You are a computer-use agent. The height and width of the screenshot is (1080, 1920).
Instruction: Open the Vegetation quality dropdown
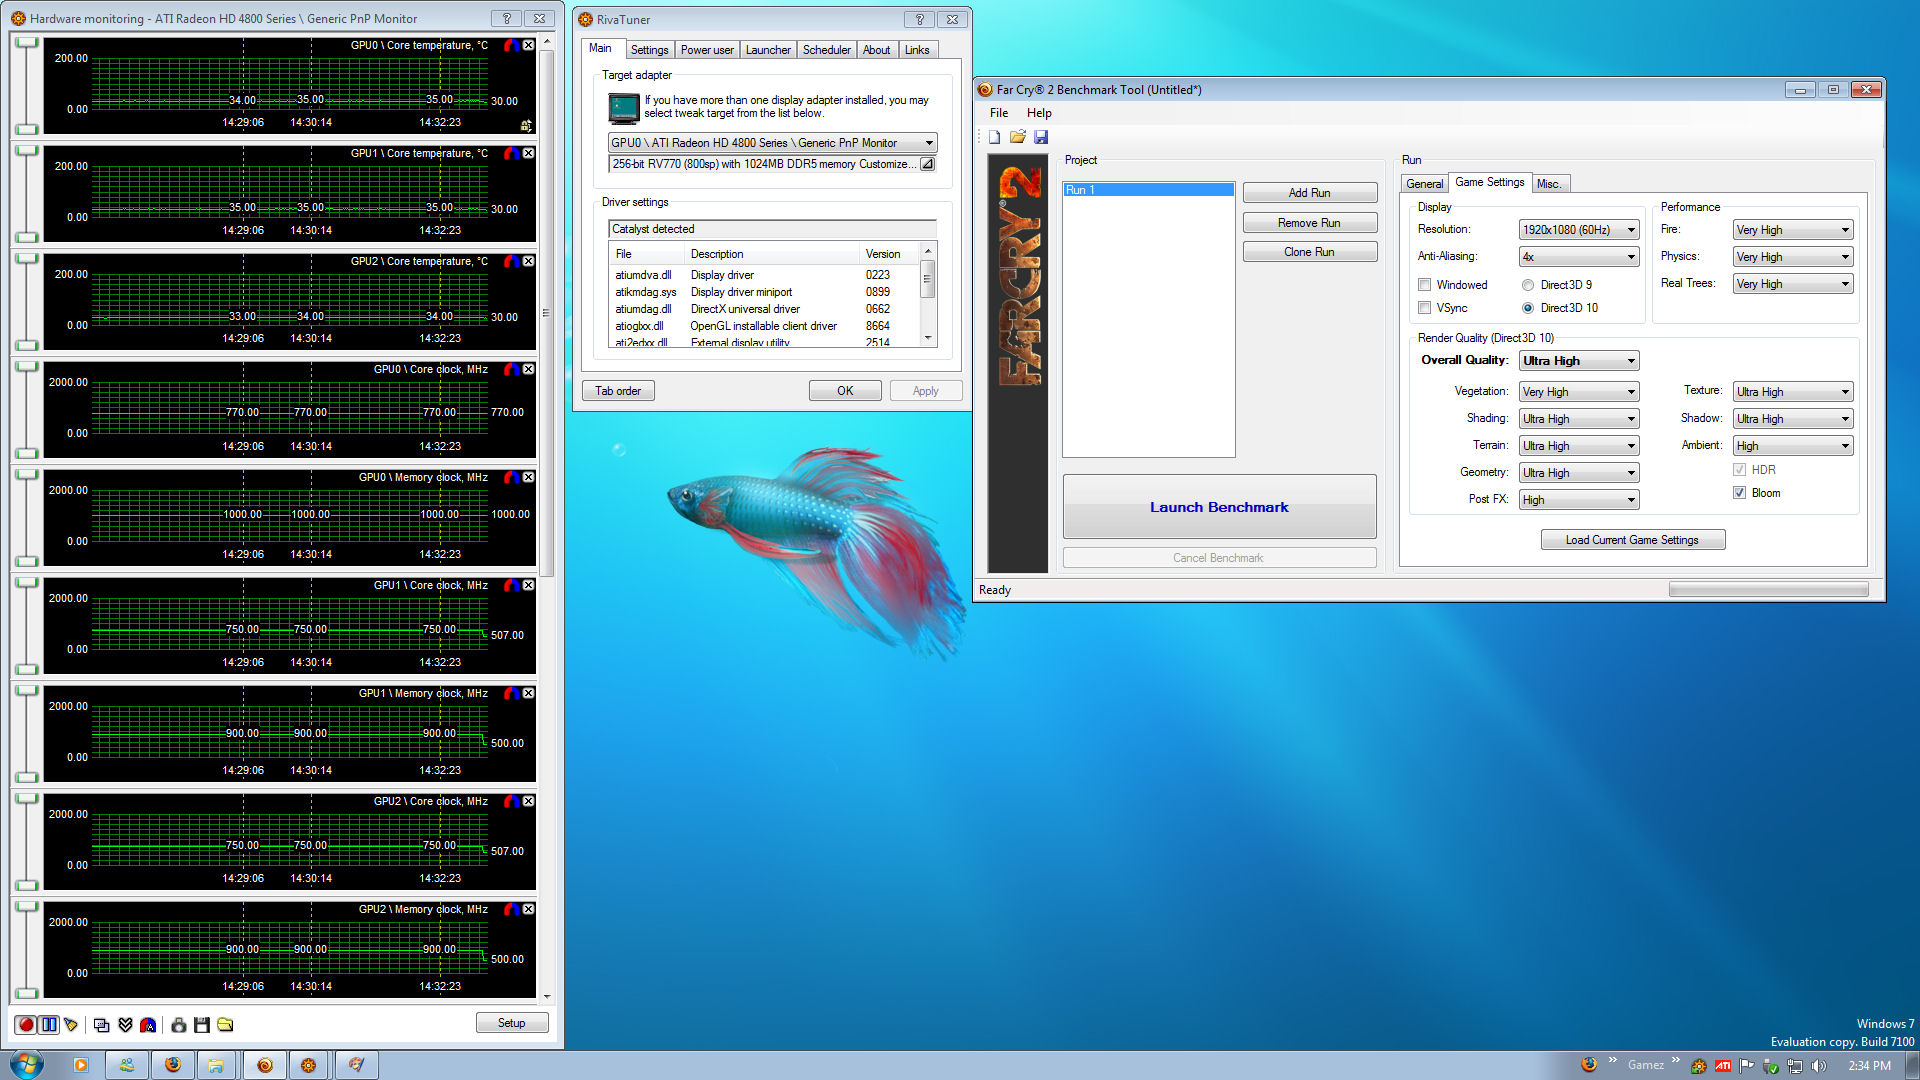(1578, 392)
